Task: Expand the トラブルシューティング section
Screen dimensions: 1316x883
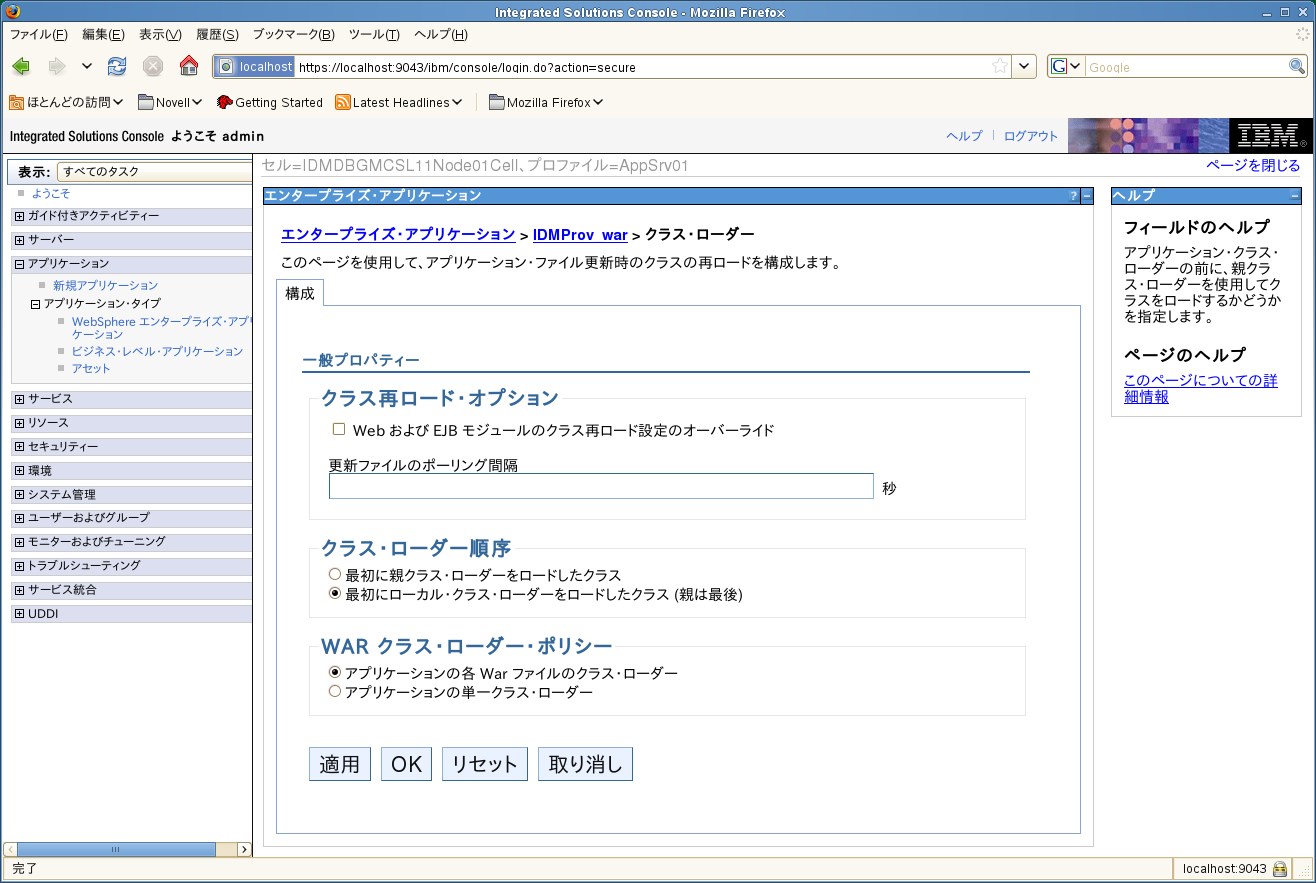Action: point(19,566)
